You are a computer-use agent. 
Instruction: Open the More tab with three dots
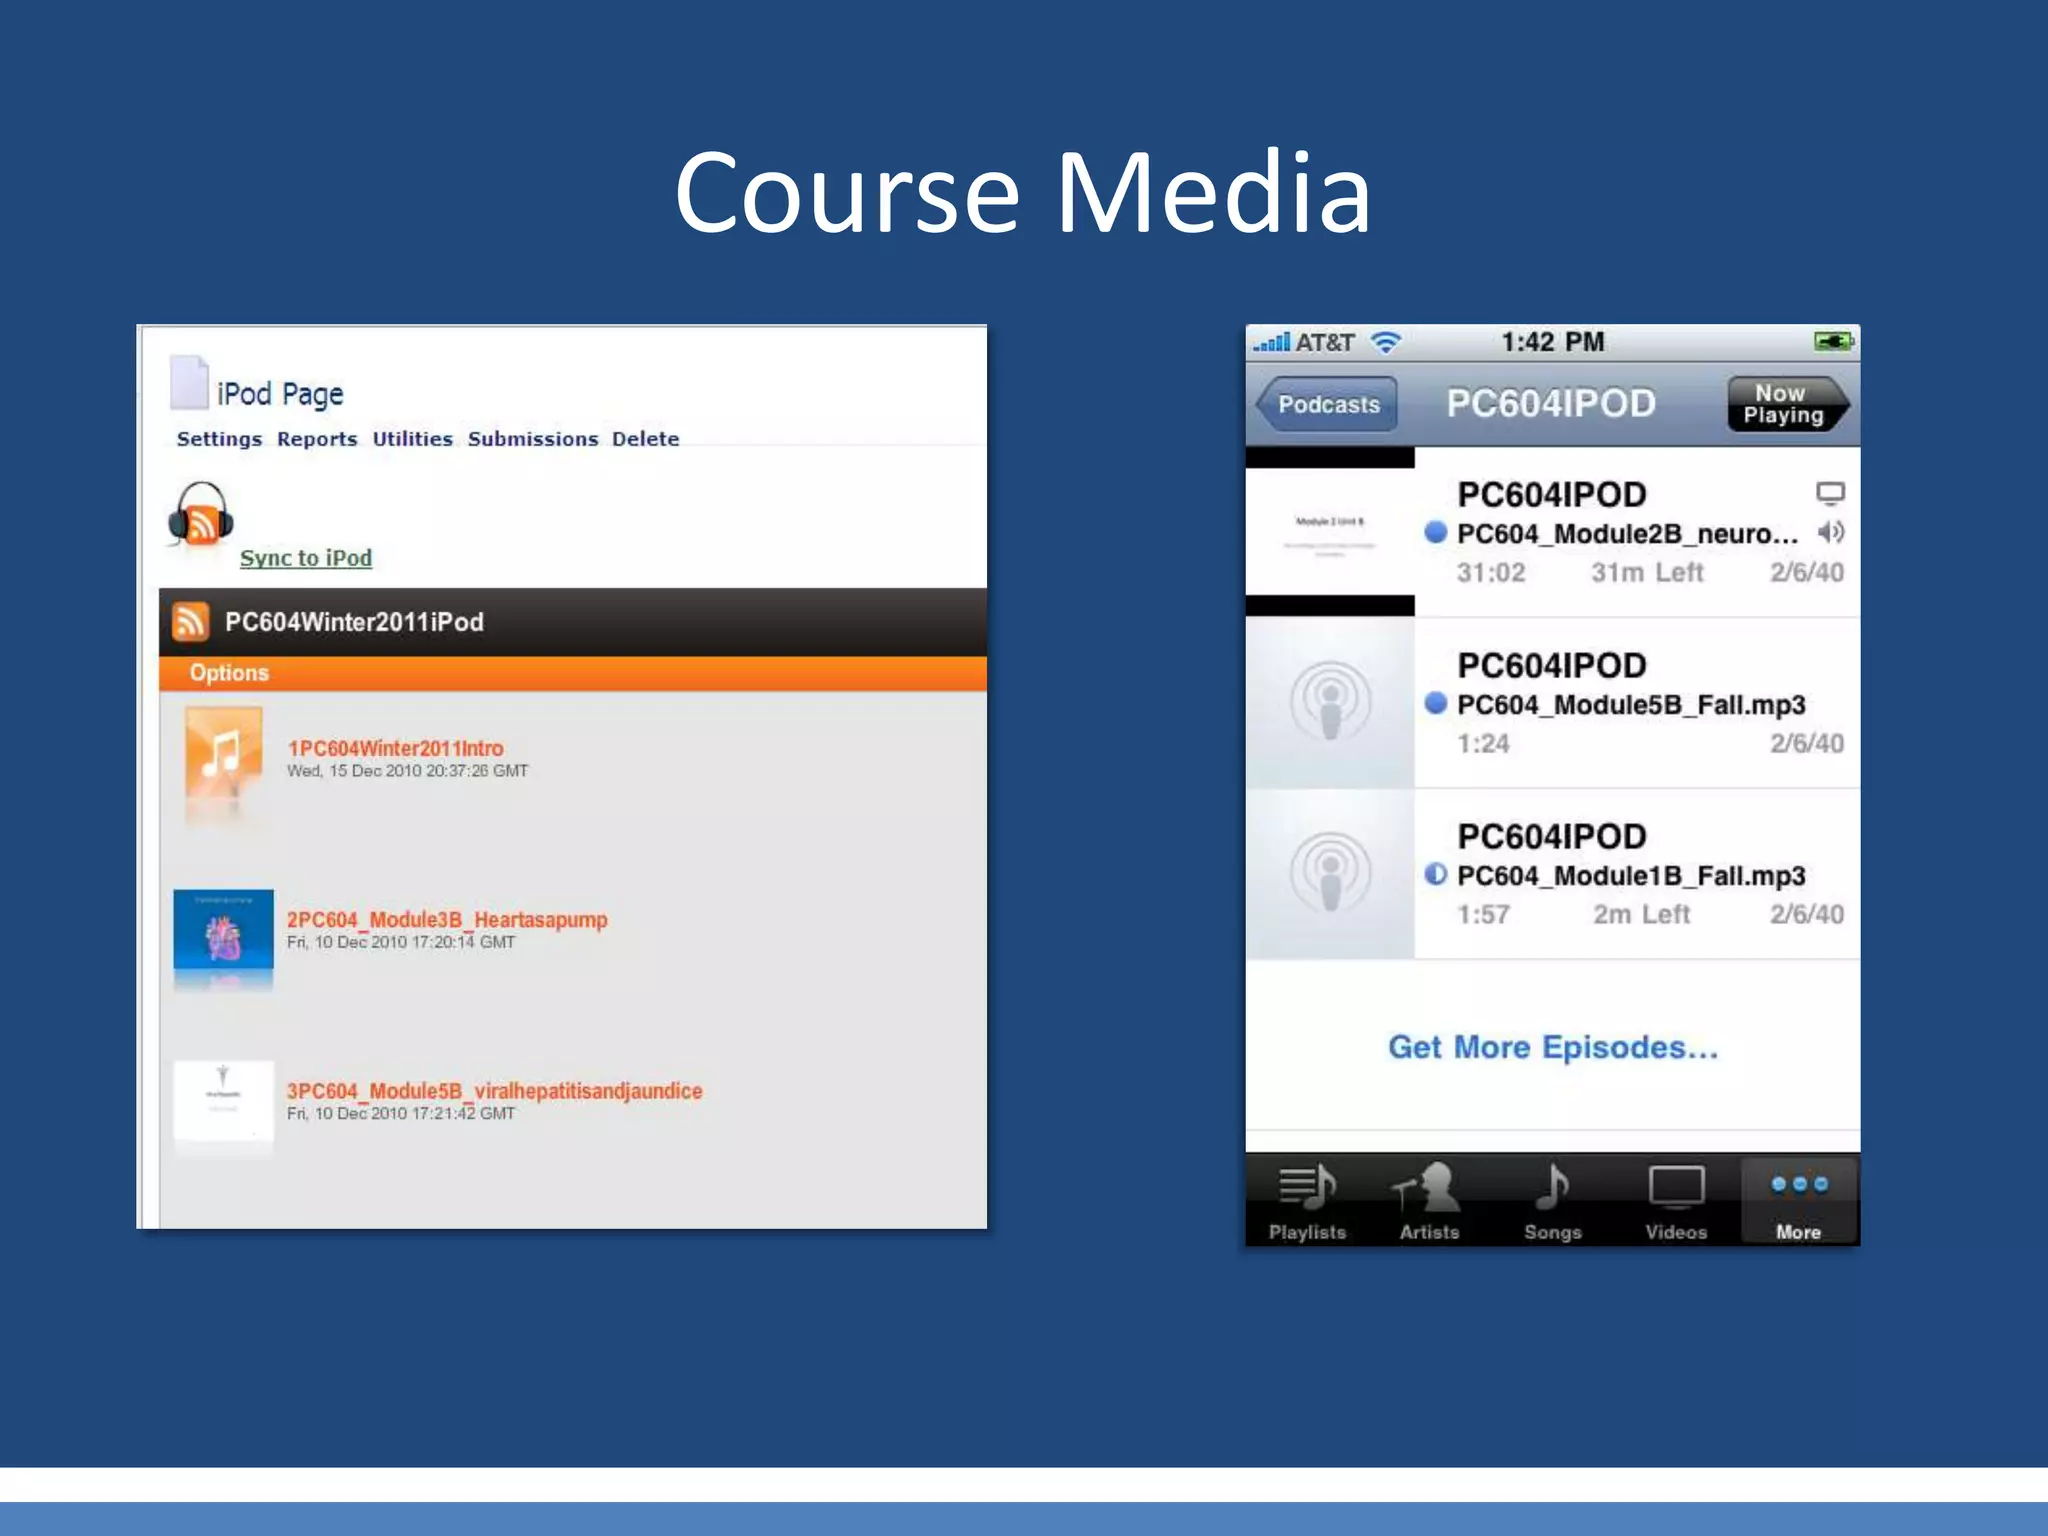1799,1201
